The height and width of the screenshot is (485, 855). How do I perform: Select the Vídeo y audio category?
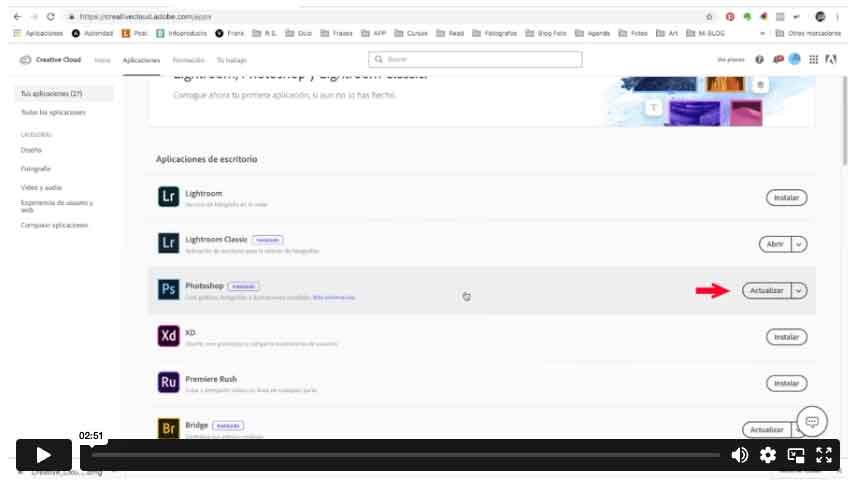click(41, 187)
